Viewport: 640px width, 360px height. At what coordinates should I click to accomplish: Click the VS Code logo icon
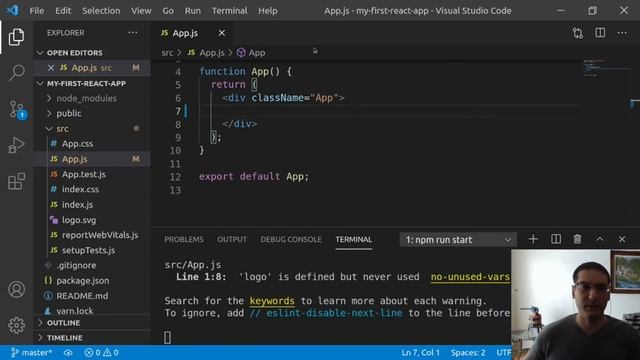click(12, 10)
